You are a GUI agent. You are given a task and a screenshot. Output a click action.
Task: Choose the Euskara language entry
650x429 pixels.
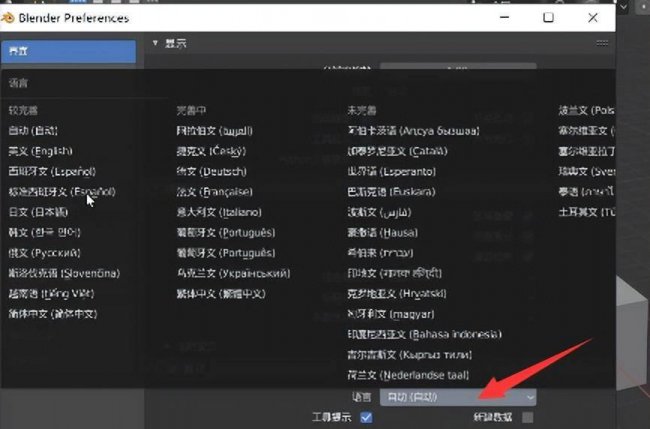pos(392,192)
